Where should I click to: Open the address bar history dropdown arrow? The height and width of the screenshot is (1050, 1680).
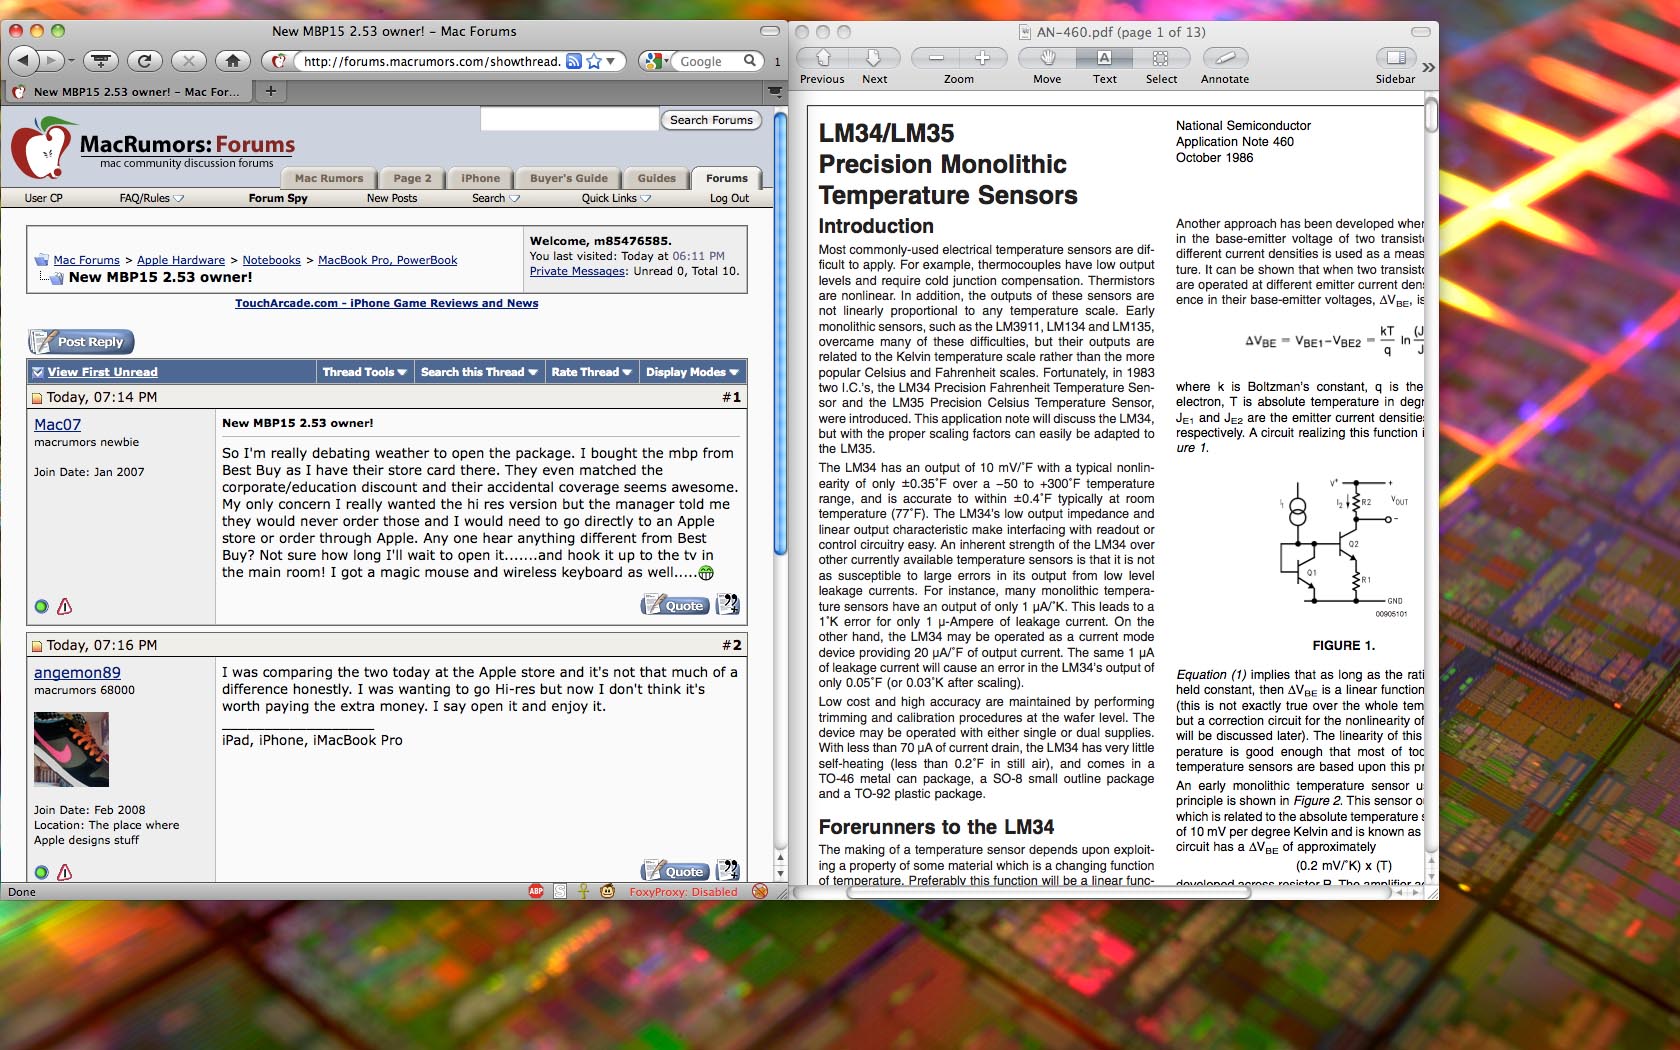tap(611, 61)
